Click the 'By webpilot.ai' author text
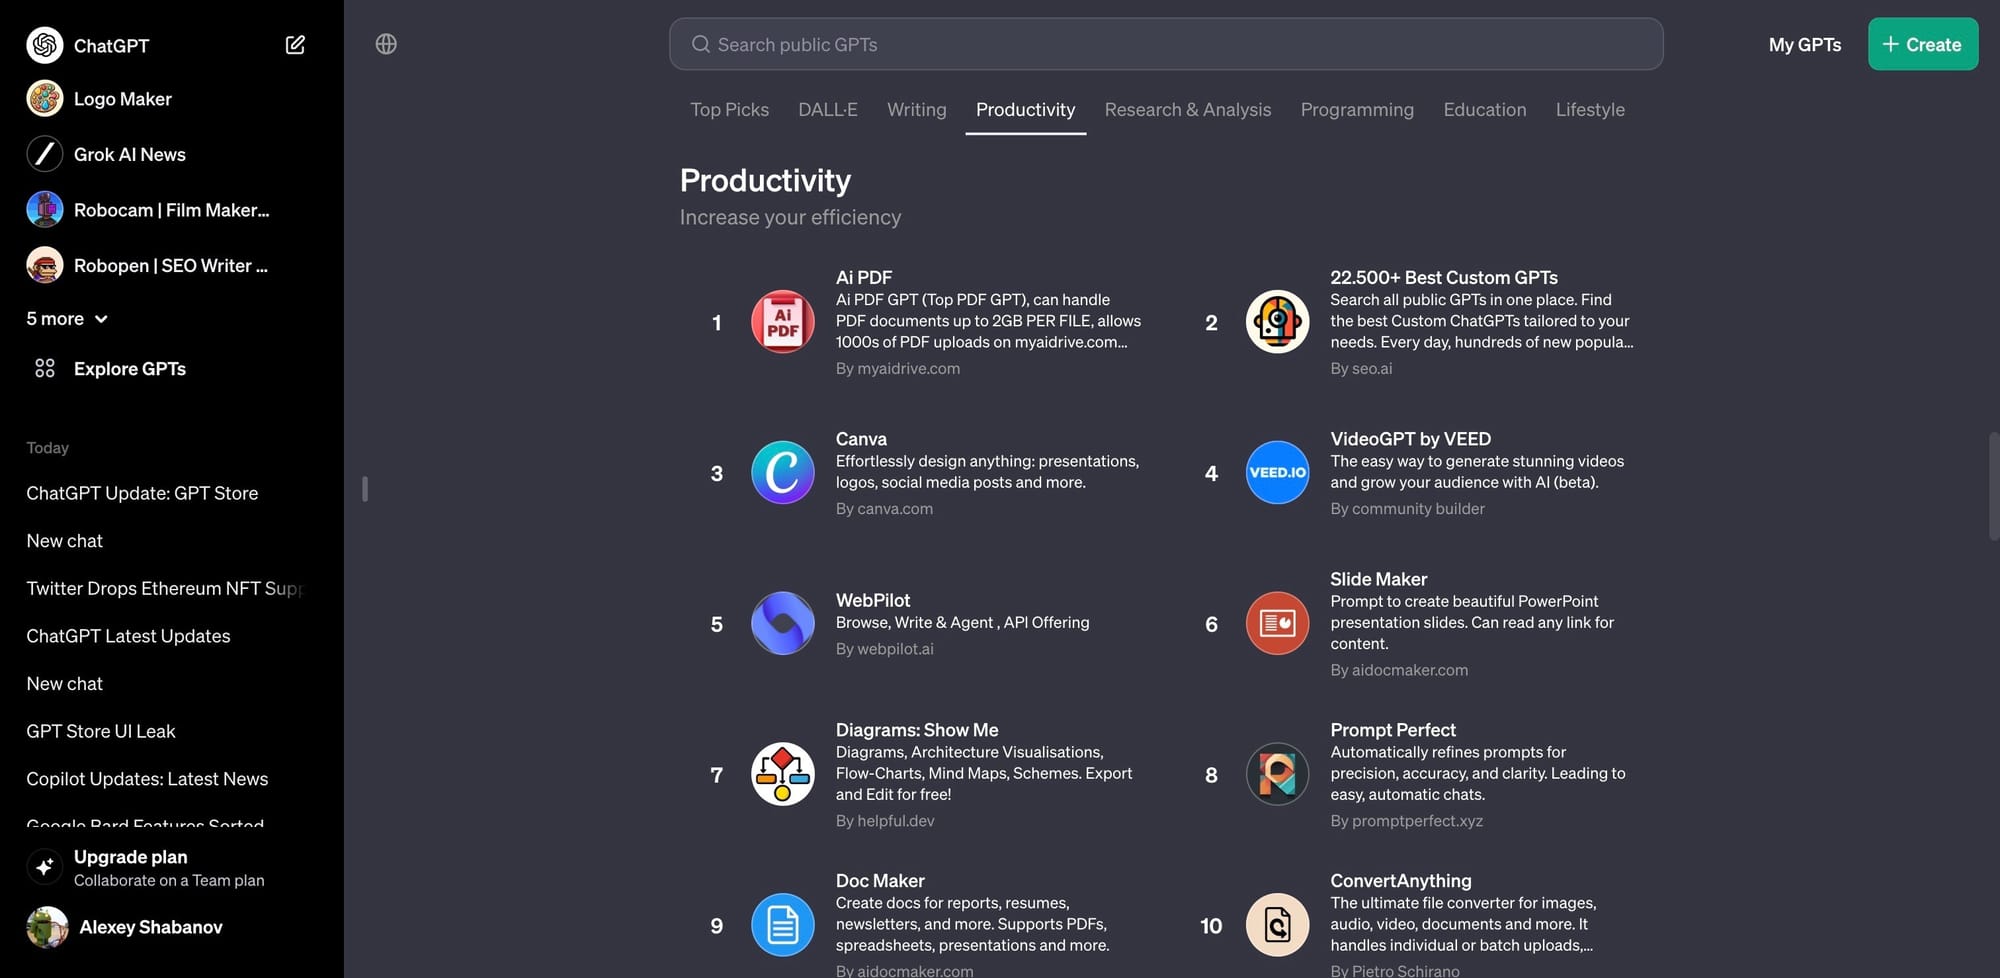 pyautogui.click(x=885, y=649)
